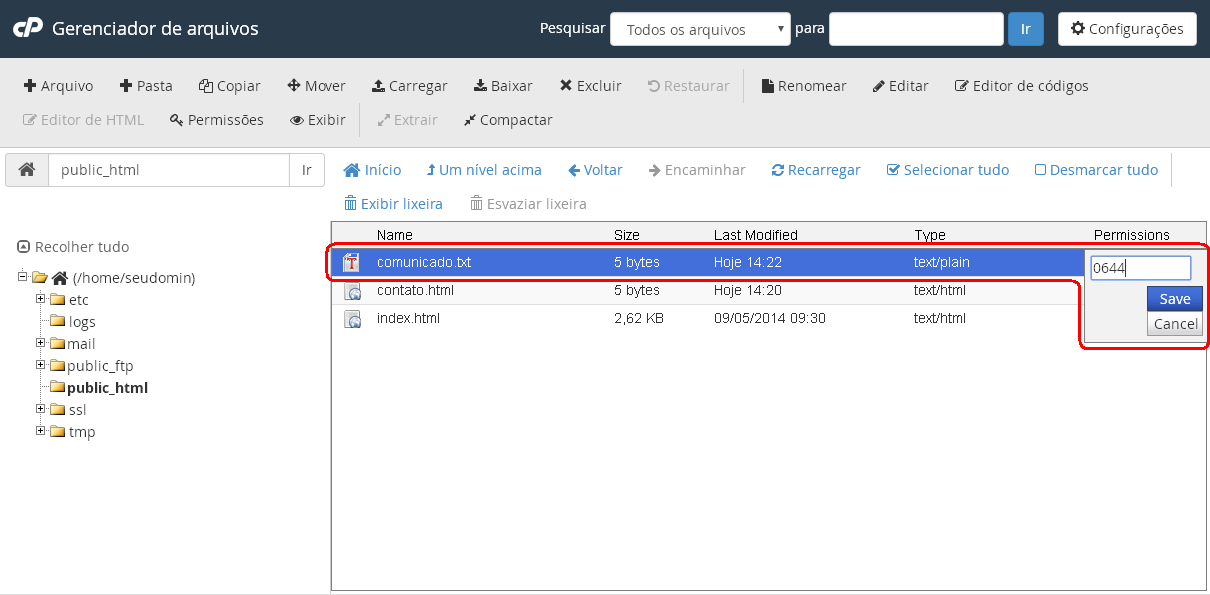
Task: Click the Copiar toolbar button
Action: pos(230,86)
